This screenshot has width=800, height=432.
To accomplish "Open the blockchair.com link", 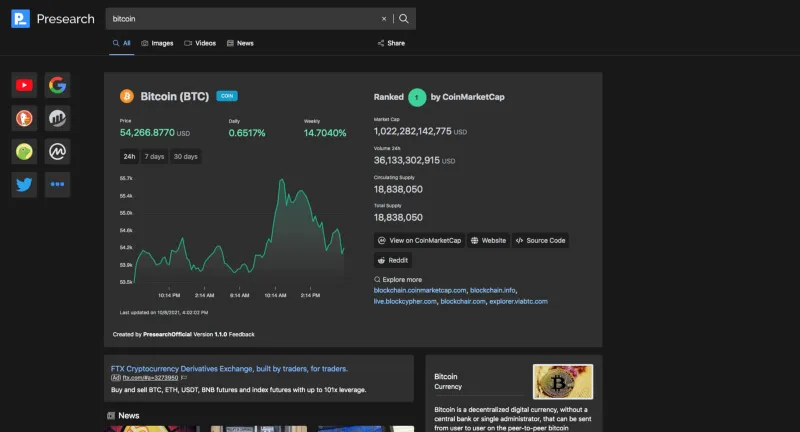I will point(463,301).
